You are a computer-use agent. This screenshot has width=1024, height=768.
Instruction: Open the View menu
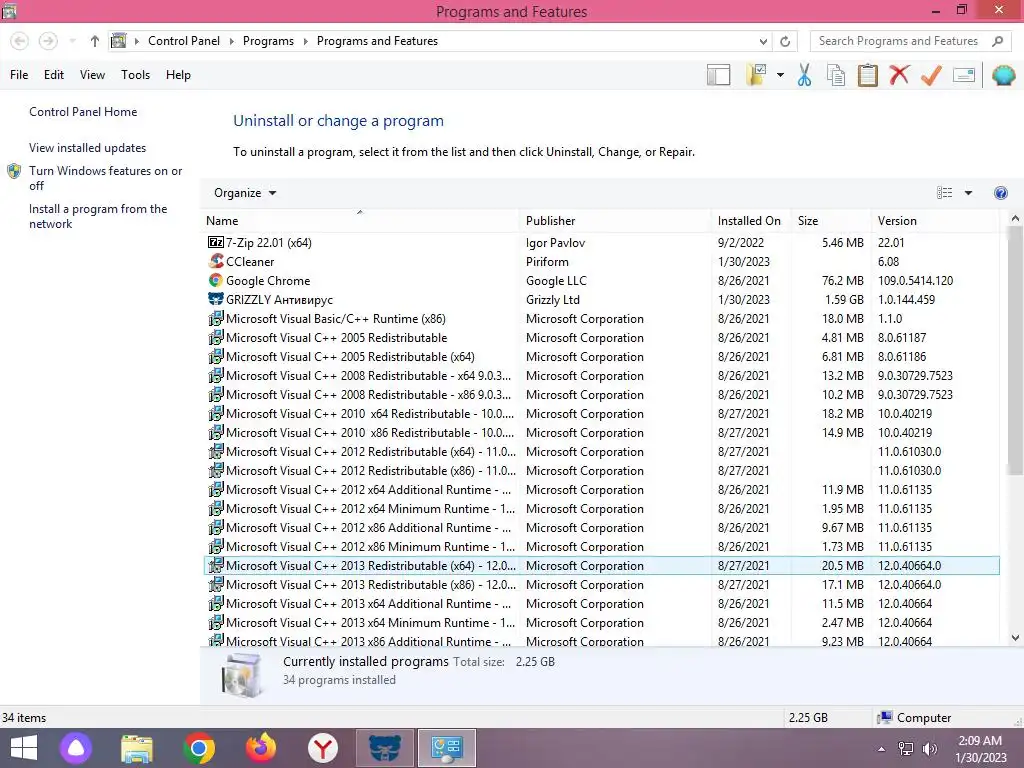coord(92,75)
